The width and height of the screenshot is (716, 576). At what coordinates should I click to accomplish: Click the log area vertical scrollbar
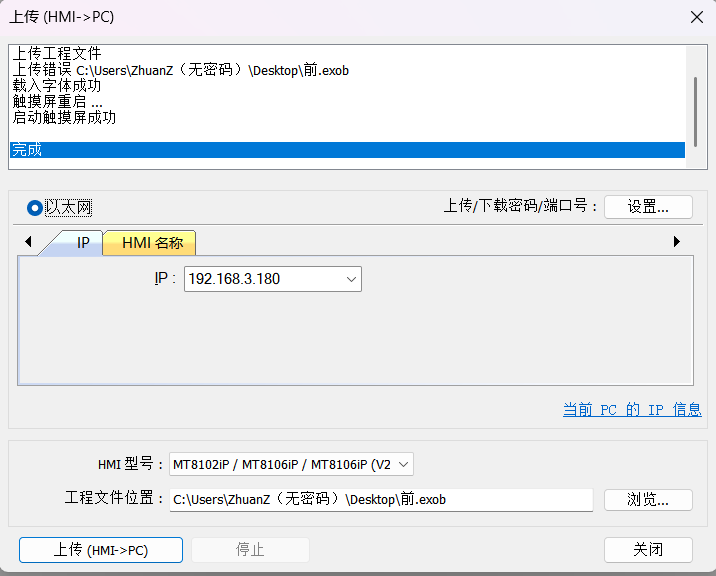point(694,108)
